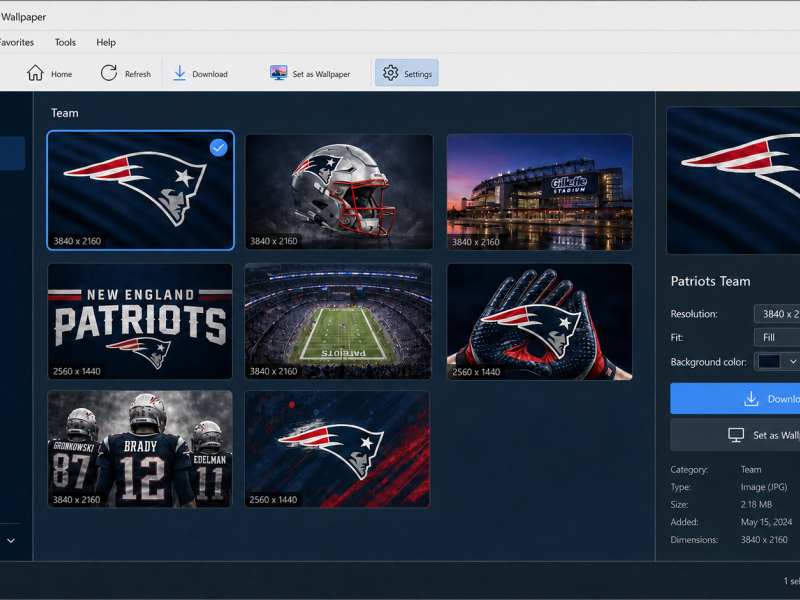Open the Fit dropdown showing Fill
800x600 pixels.
777,337
